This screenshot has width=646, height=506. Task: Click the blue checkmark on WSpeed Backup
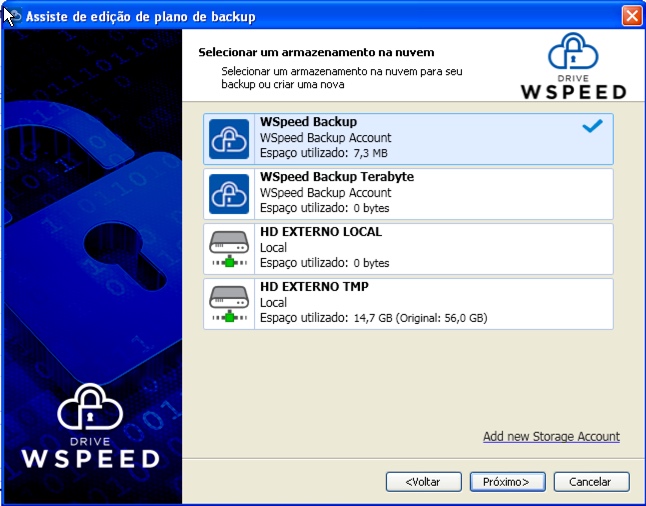click(x=592, y=126)
